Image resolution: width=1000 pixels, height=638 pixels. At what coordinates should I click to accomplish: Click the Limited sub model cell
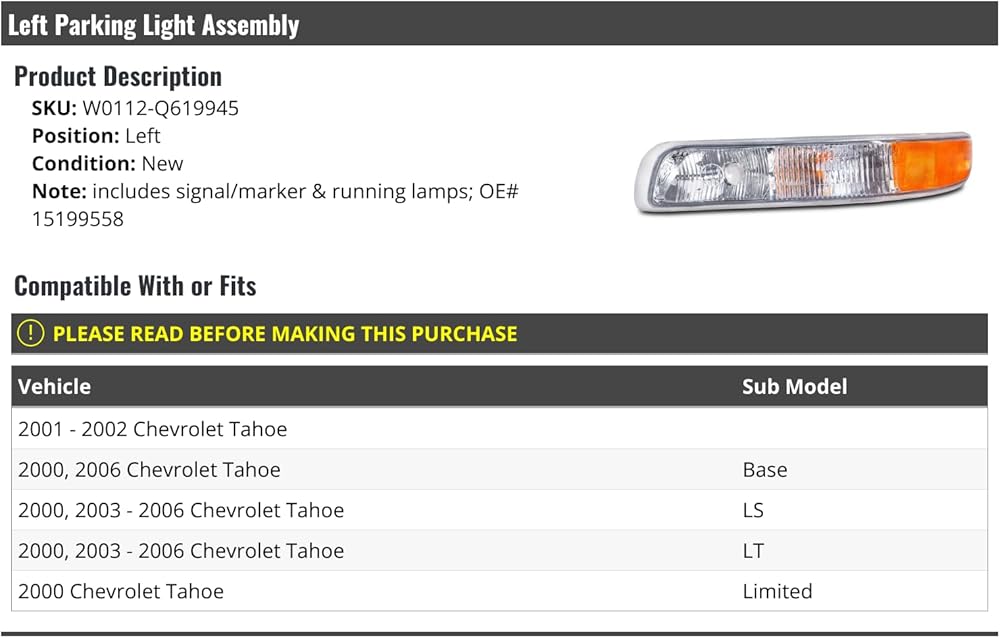[x=777, y=591]
